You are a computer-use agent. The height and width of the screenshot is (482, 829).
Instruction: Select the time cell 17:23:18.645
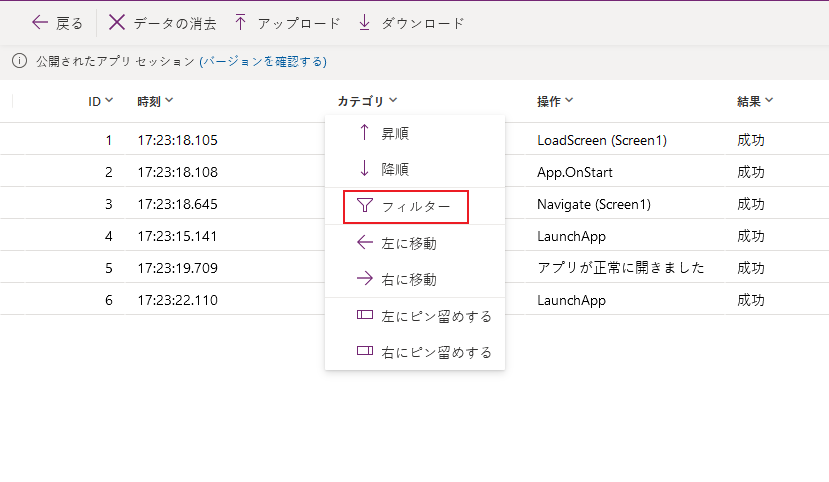(x=178, y=204)
